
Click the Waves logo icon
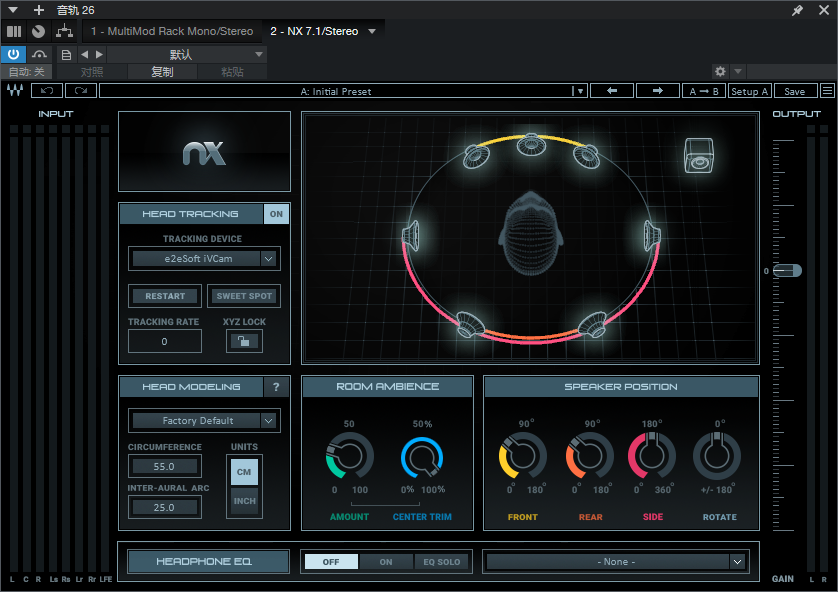[x=15, y=91]
